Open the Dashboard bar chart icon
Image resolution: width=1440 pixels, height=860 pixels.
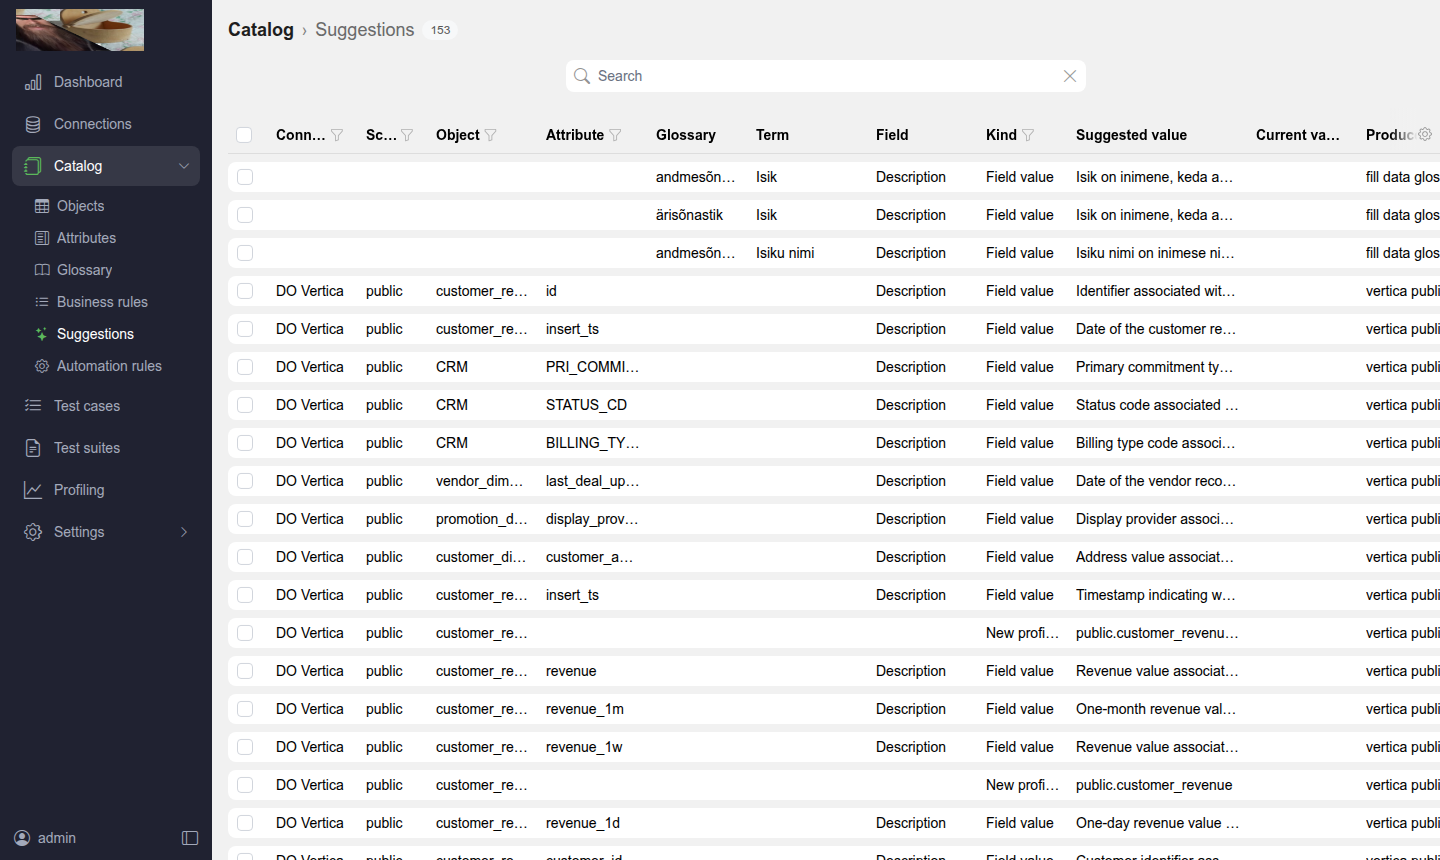[33, 82]
